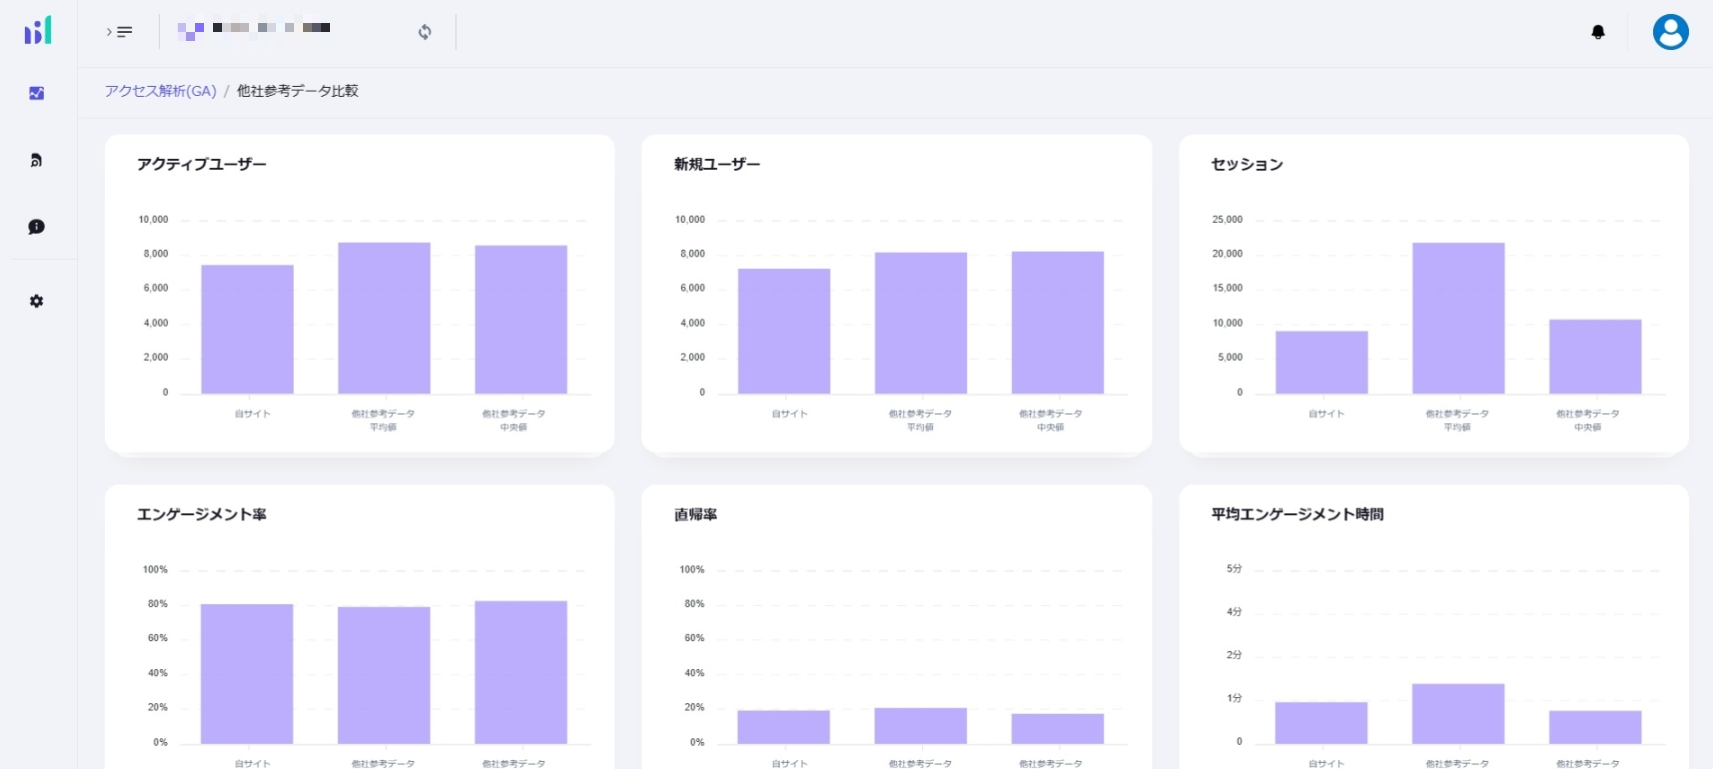Viewport: 1713px width, 769px height.
Task: Click the app logo in the sidebar
Action: click(x=38, y=31)
